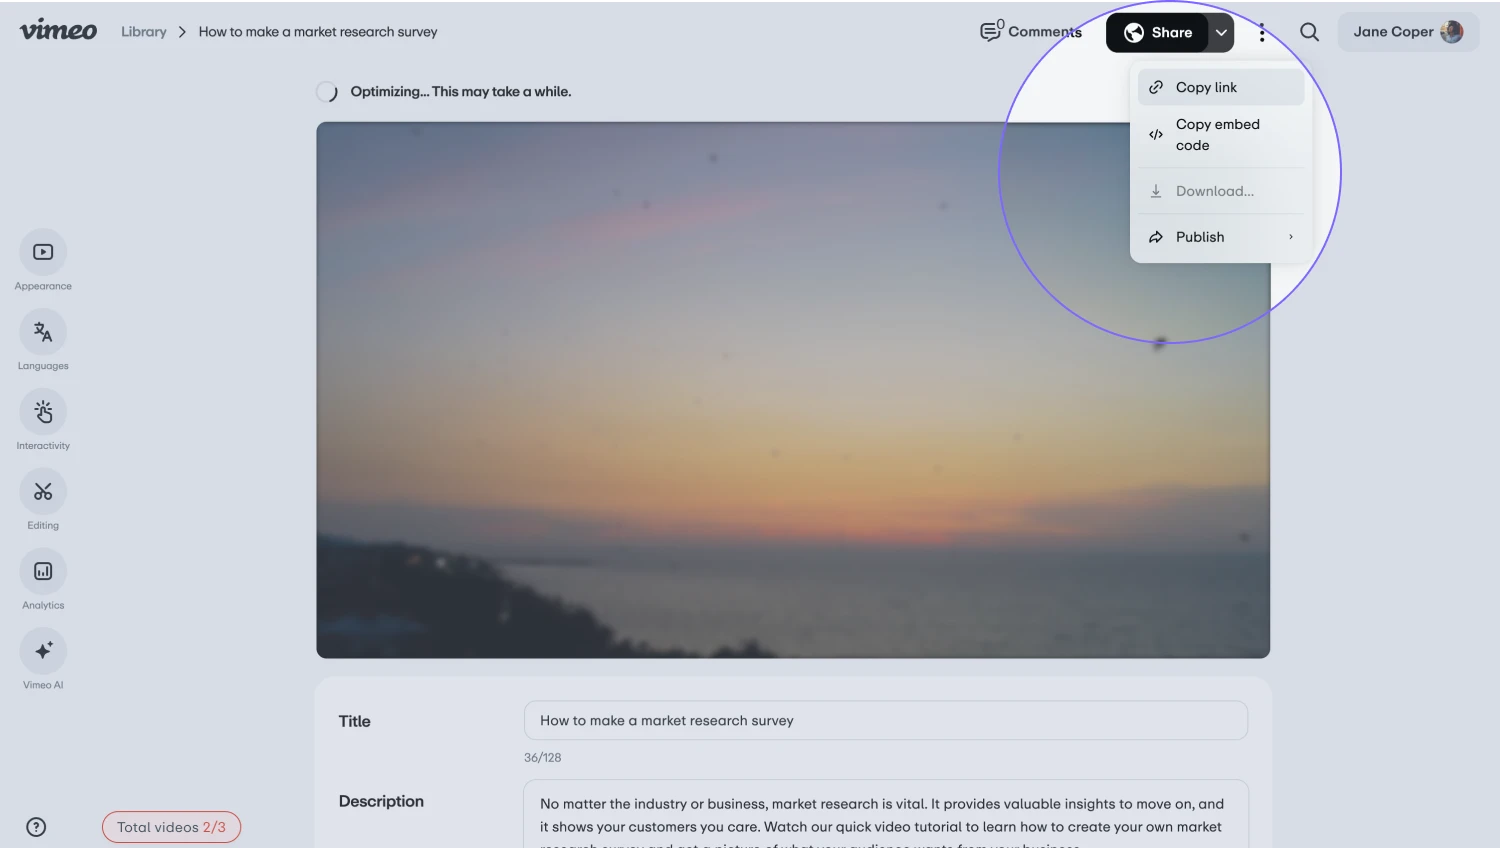Expand the Share dropdown arrow
1500x848 pixels.
(x=1221, y=33)
